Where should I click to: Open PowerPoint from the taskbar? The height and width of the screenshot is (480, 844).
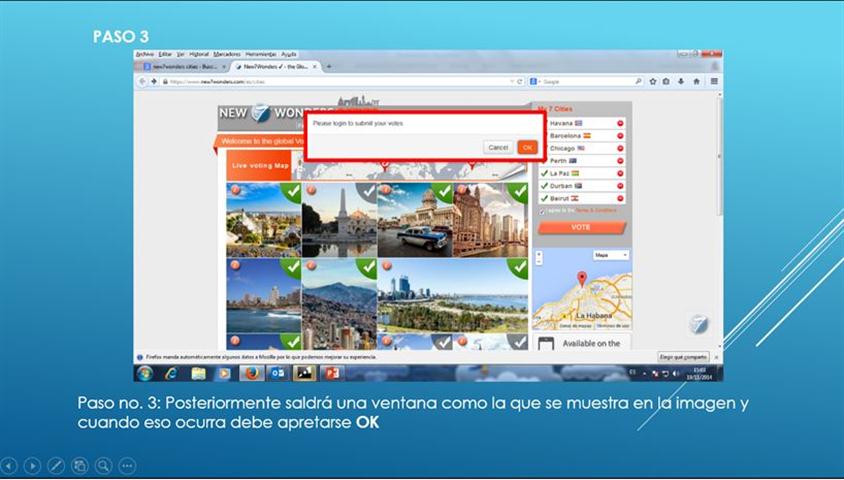point(332,373)
